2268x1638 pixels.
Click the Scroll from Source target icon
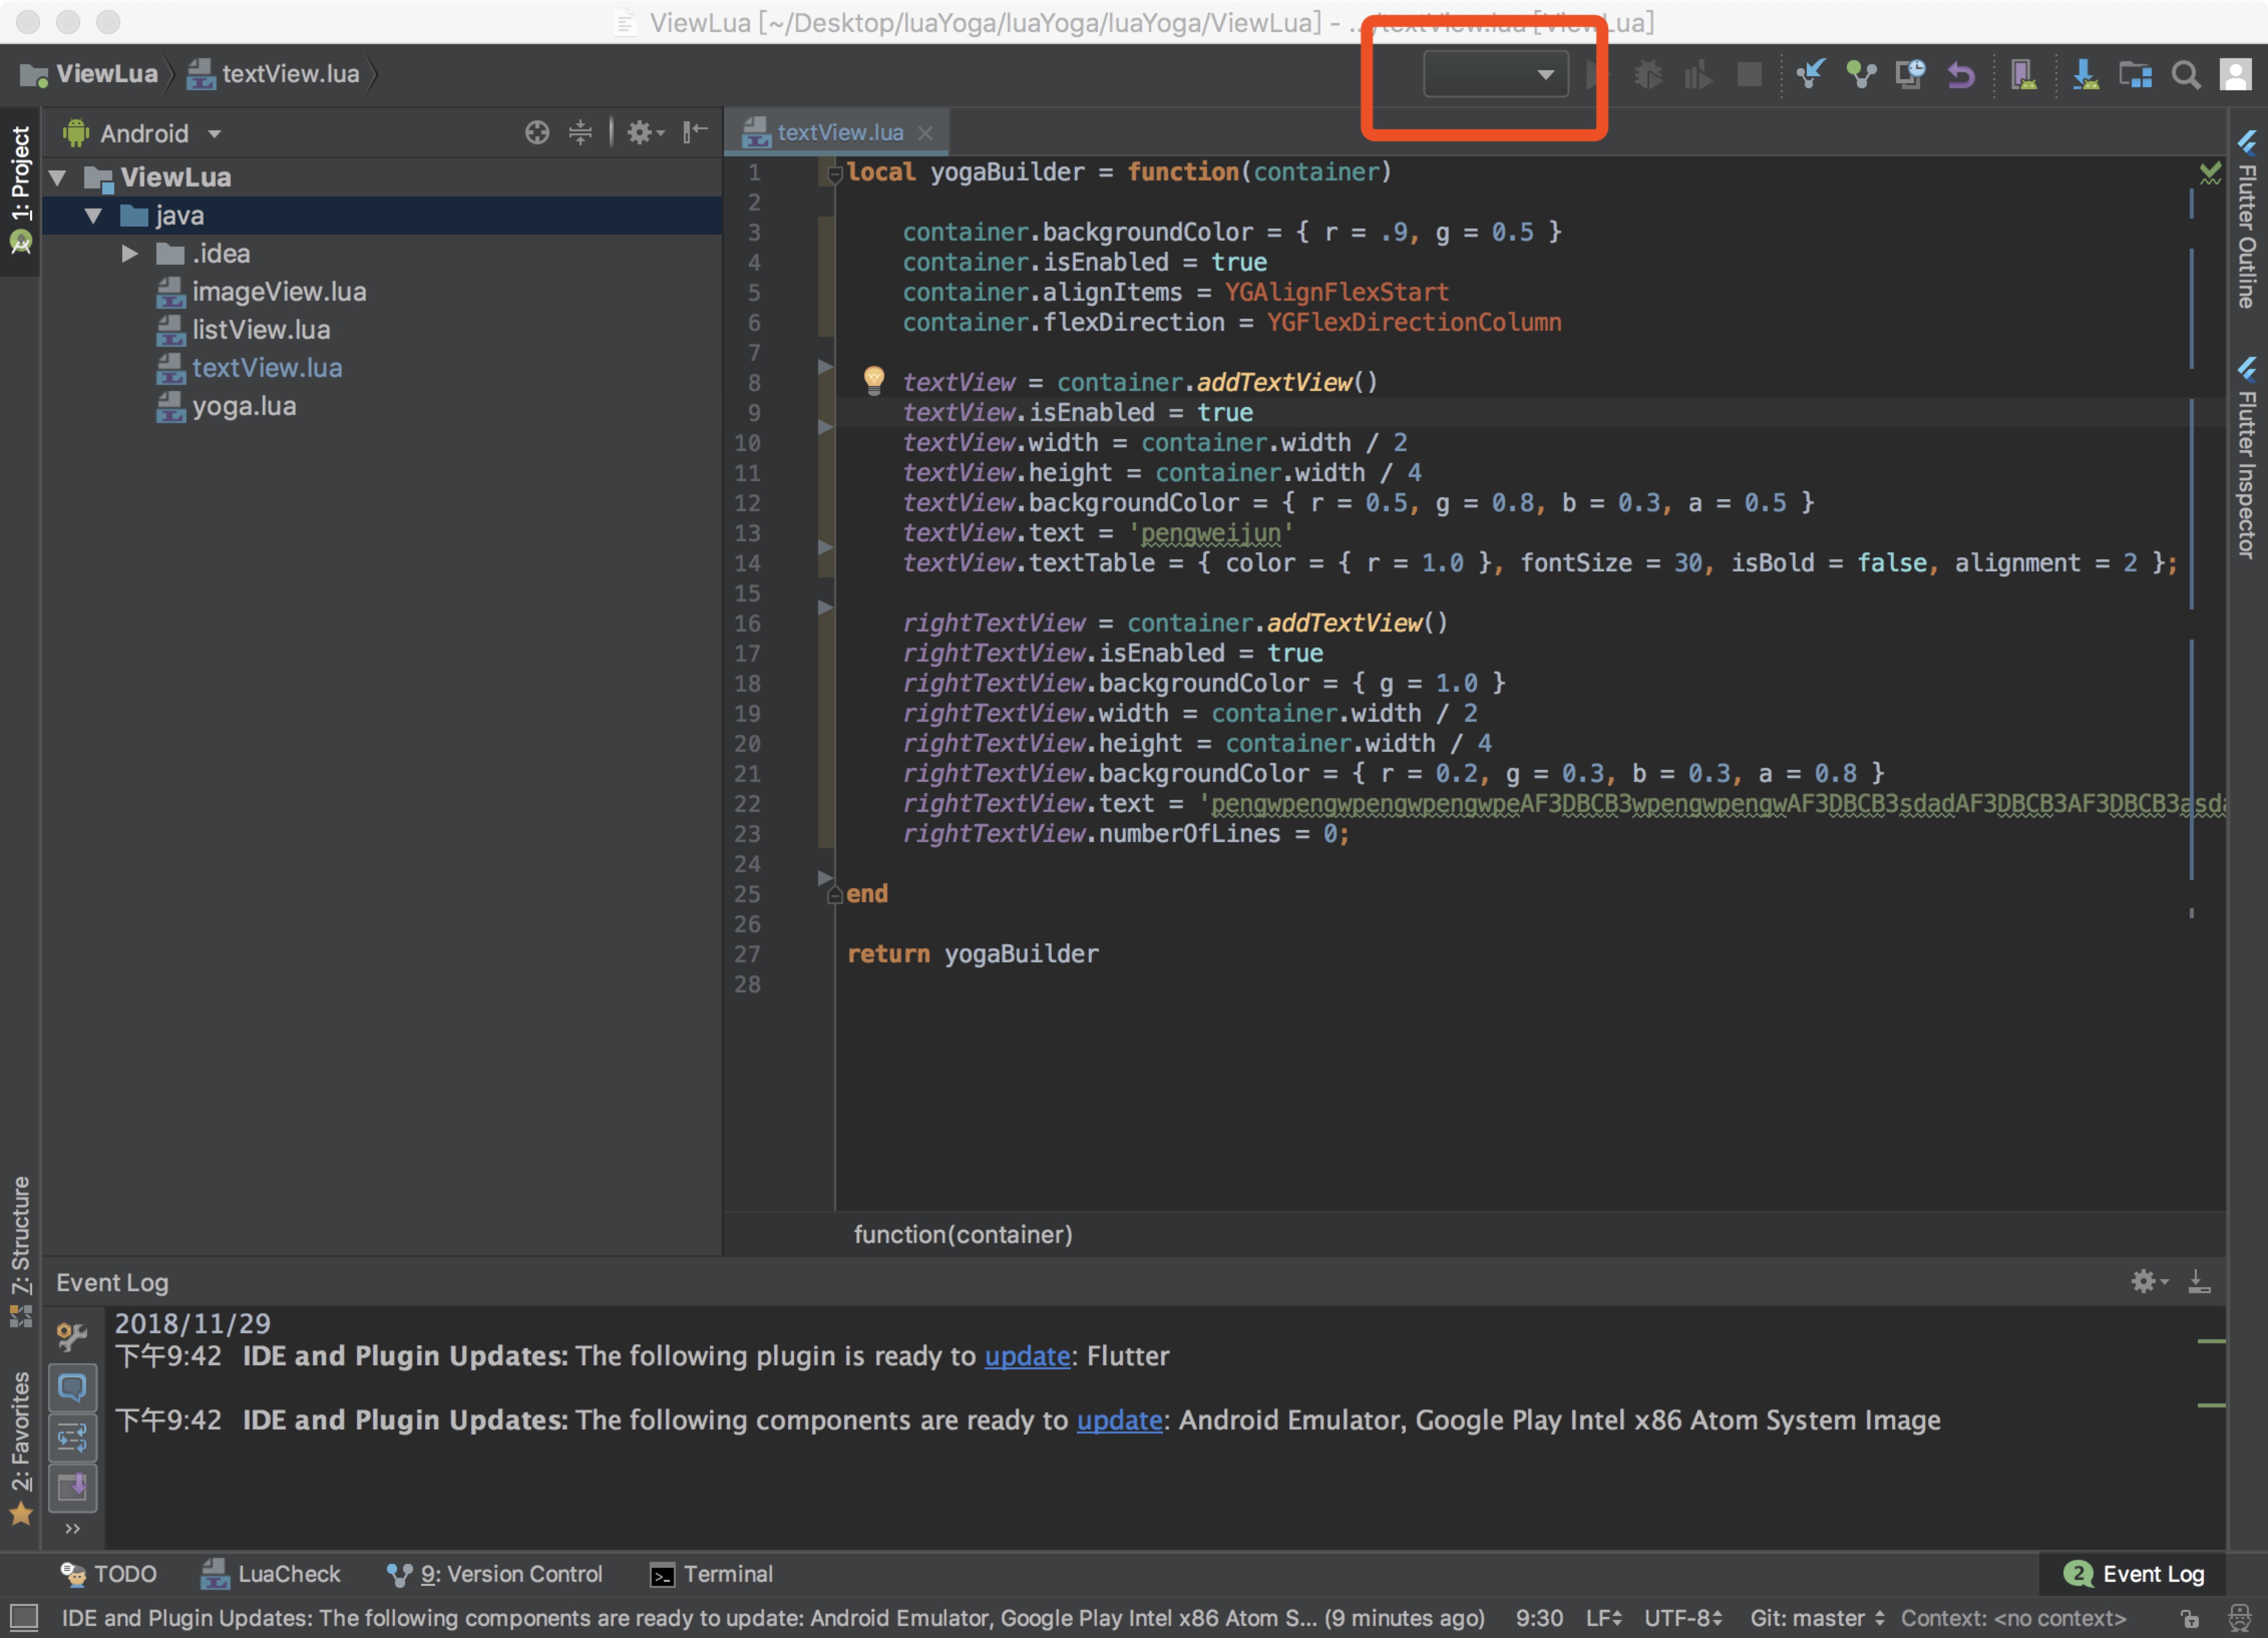[x=537, y=133]
